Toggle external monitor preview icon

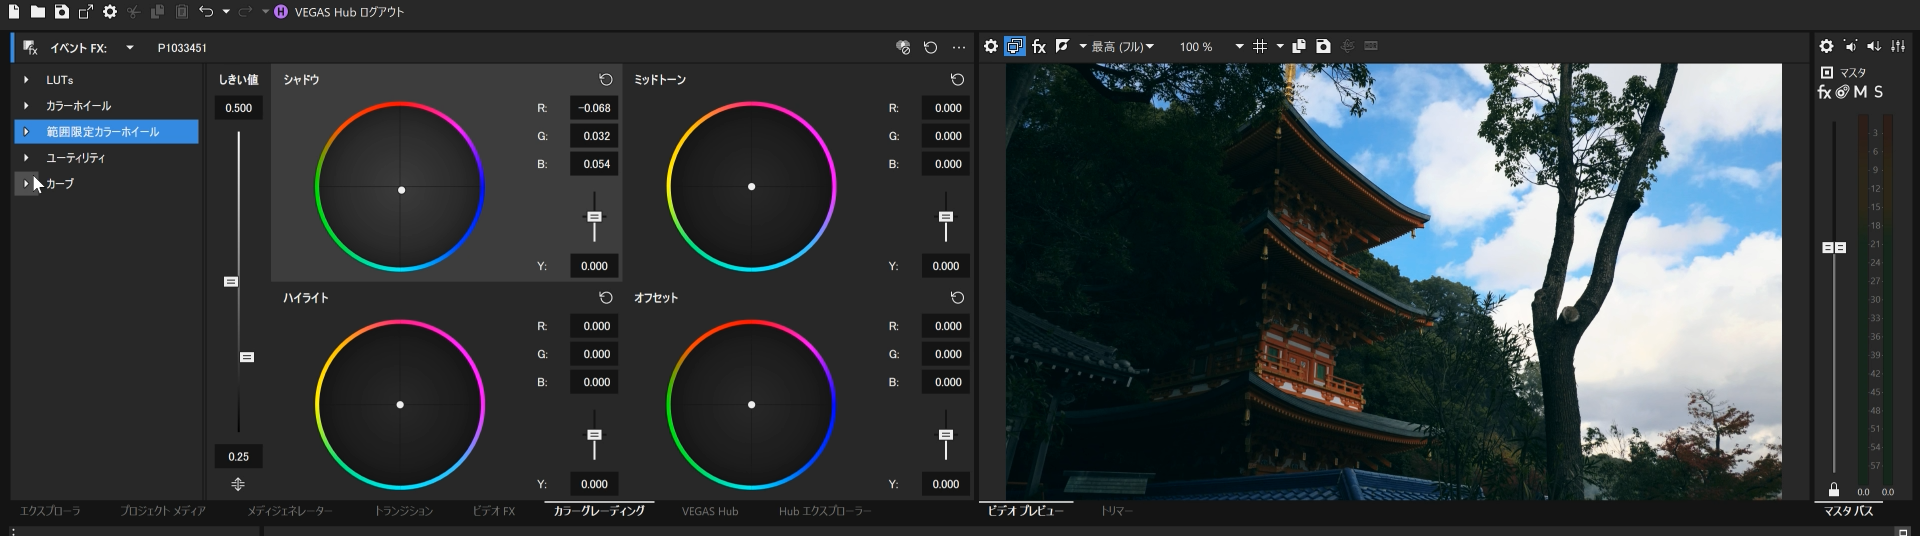pos(1015,46)
